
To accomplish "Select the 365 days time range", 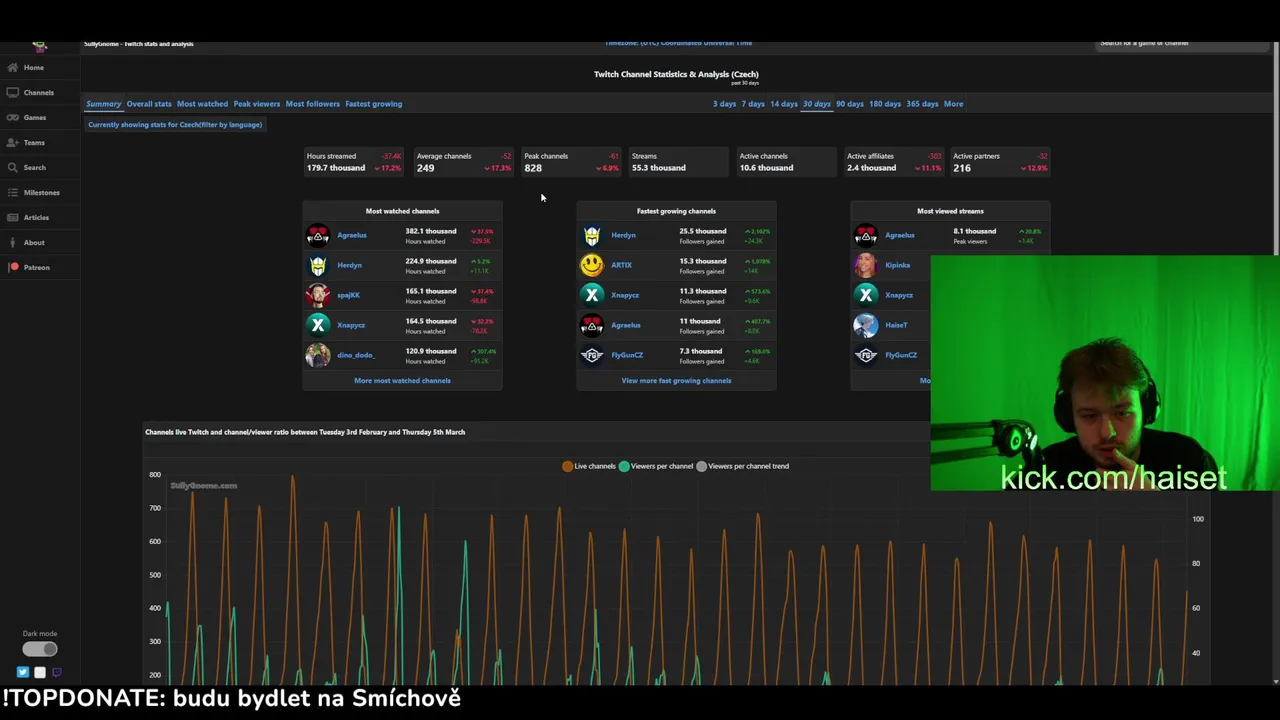I will [x=922, y=104].
